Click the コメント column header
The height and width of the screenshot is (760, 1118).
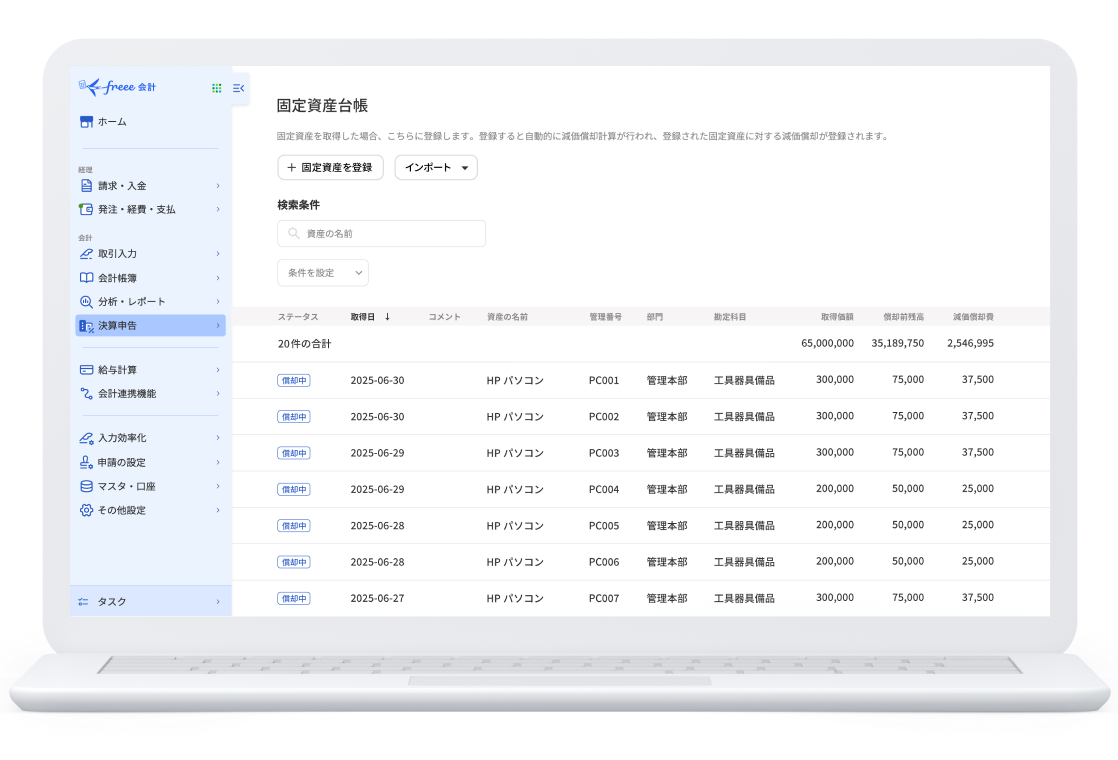click(444, 317)
